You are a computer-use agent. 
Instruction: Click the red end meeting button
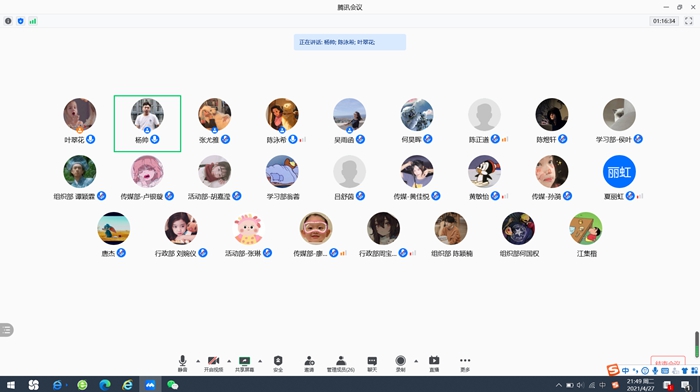tap(668, 362)
